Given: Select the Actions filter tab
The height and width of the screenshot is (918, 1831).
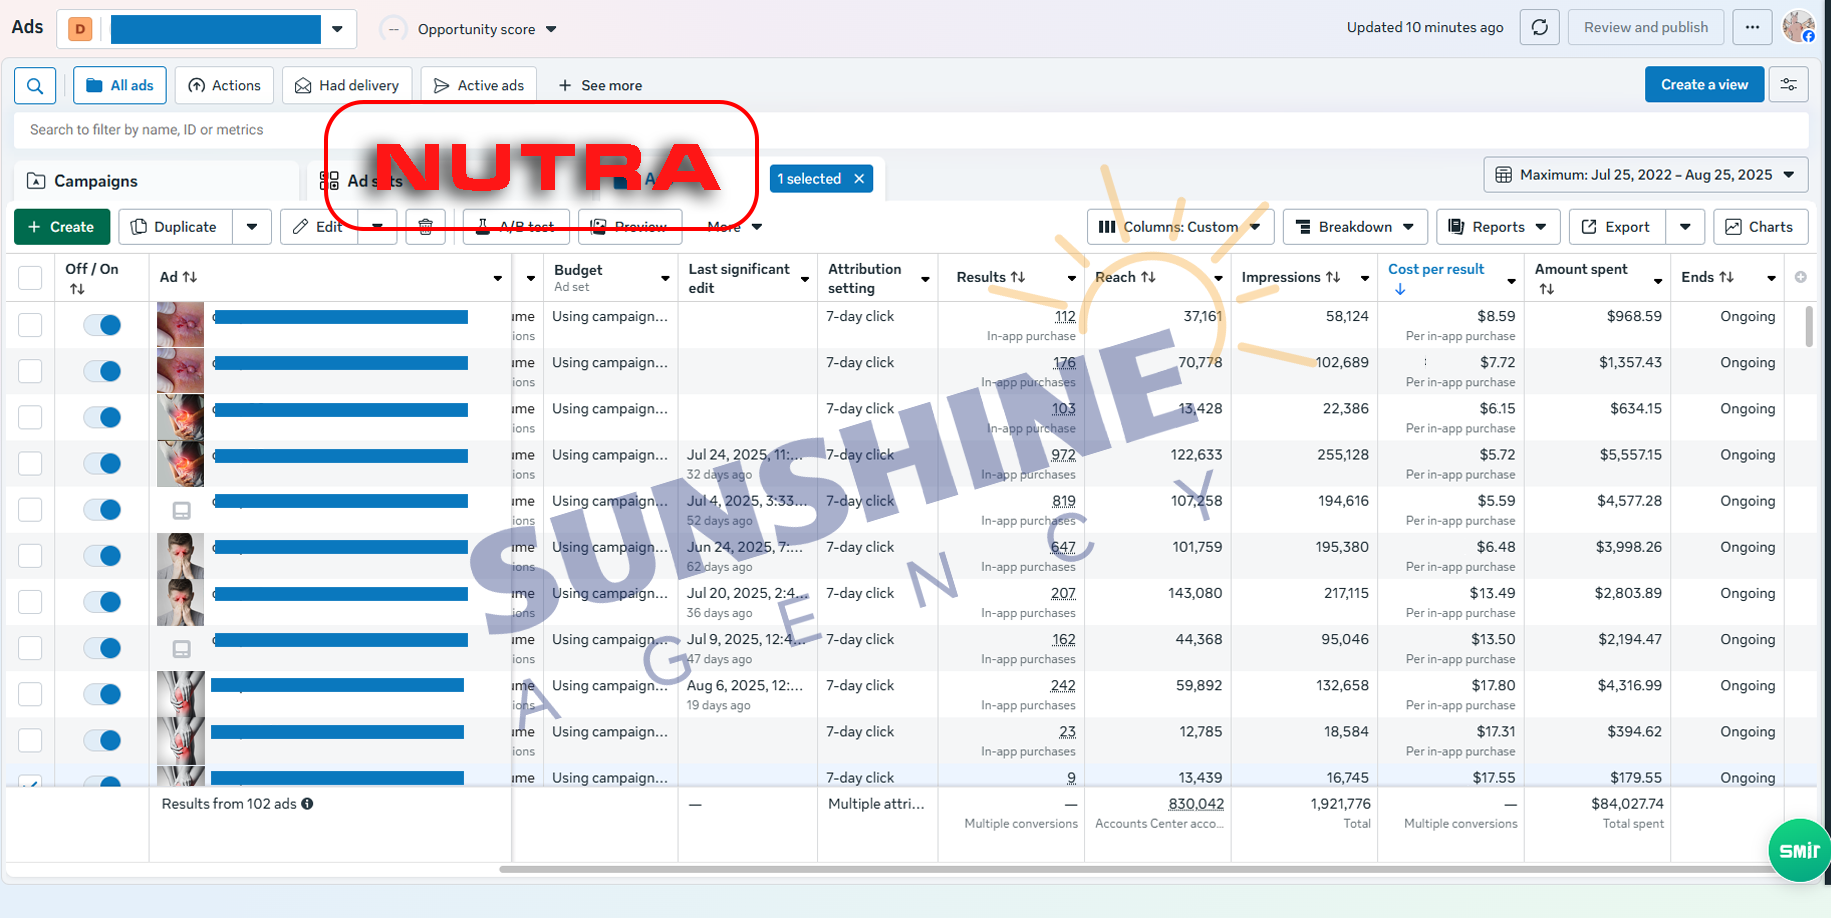Looking at the screenshot, I should tap(225, 86).
